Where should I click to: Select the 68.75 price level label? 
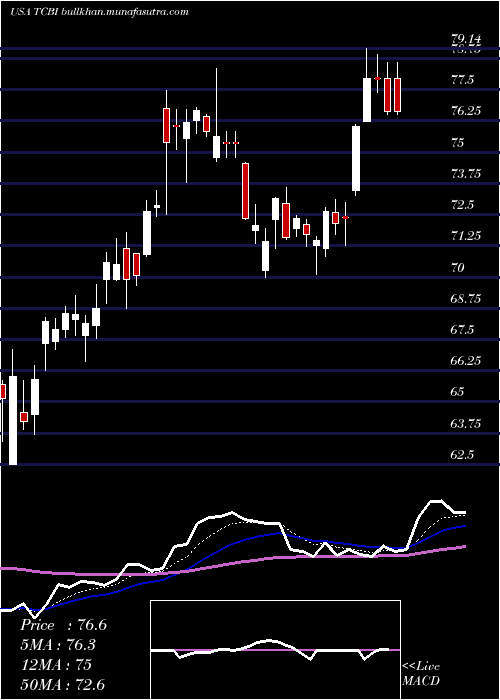click(467, 299)
